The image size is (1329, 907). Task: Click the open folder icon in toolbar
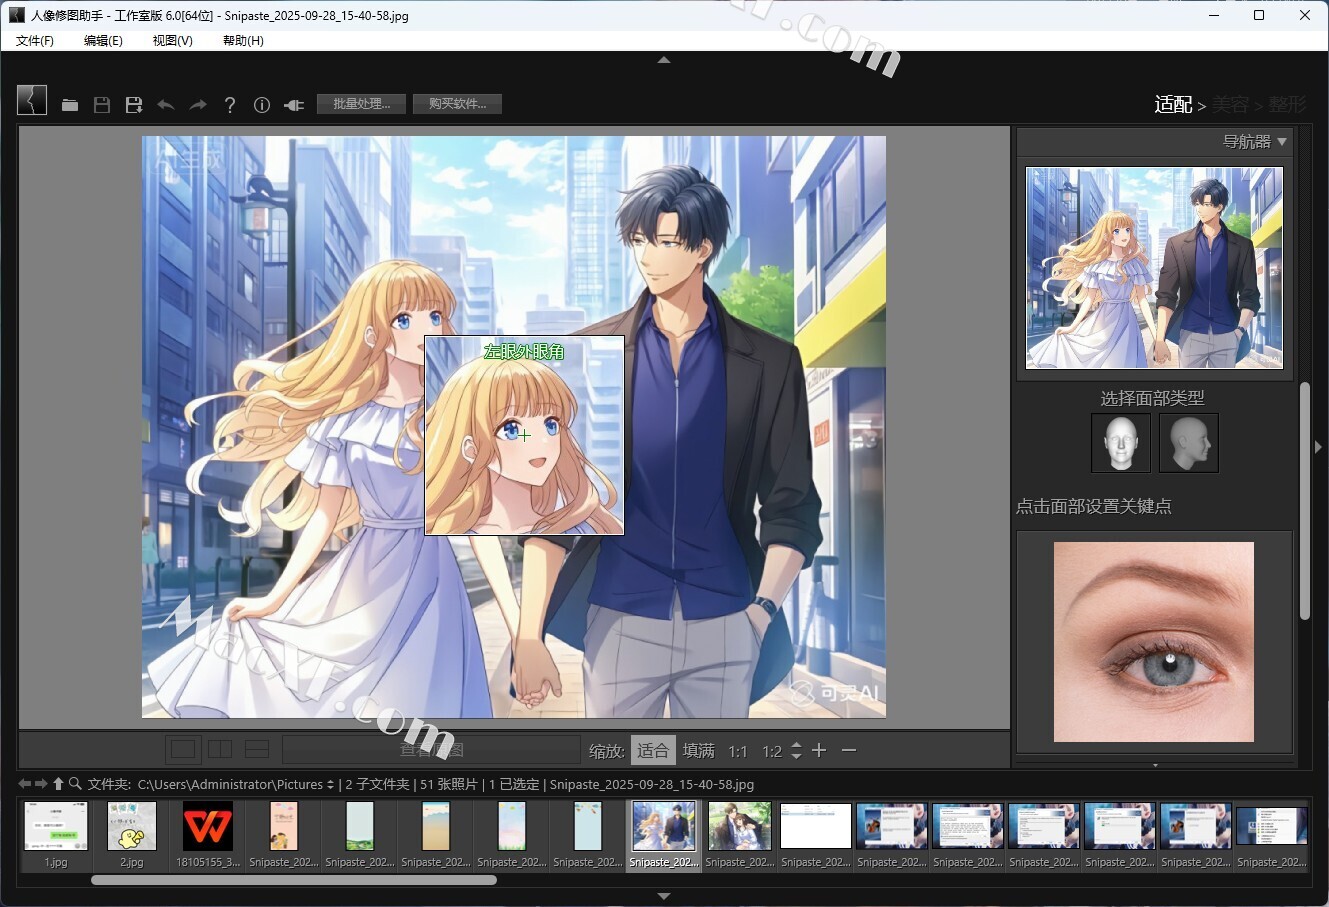(70, 105)
